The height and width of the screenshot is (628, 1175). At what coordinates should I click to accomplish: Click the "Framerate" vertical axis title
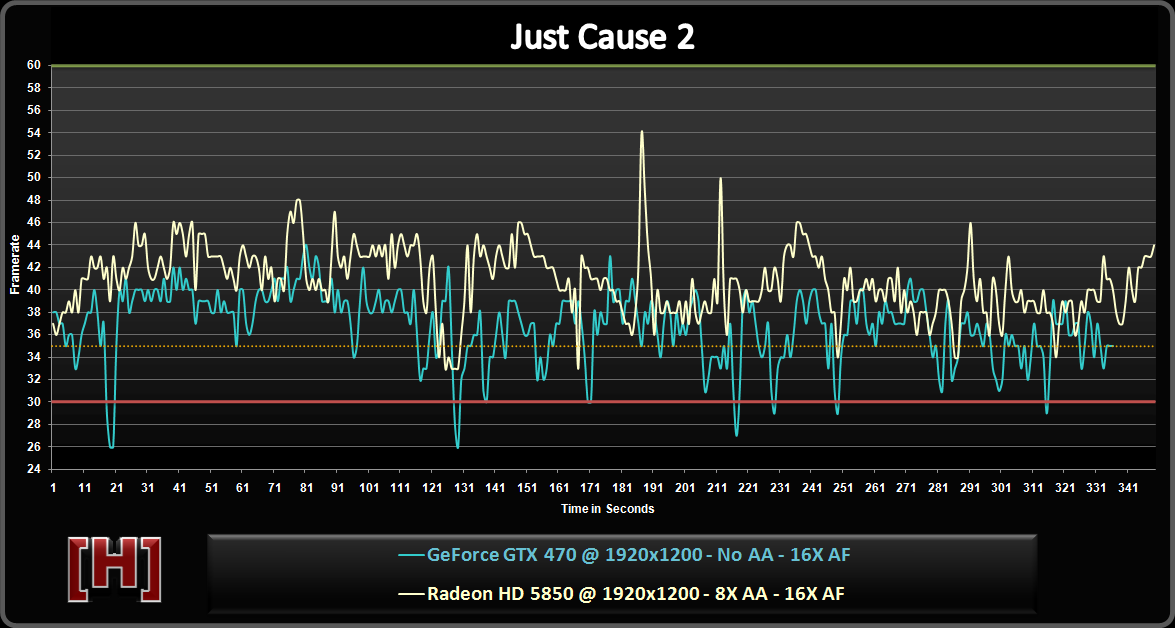click(15, 264)
